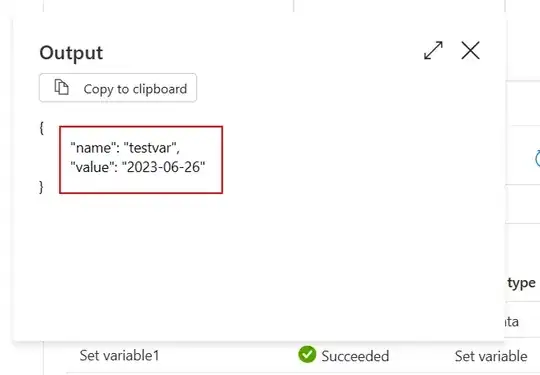Viewport: 540px width, 375px height.
Task: Click the partially visible blue refresh icon
Action: [537, 158]
